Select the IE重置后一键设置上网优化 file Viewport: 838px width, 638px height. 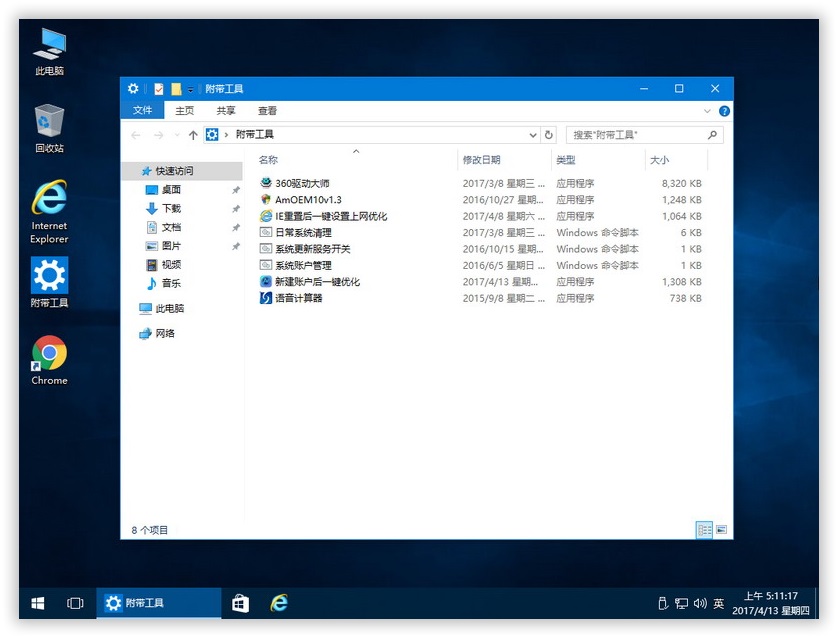(x=331, y=216)
